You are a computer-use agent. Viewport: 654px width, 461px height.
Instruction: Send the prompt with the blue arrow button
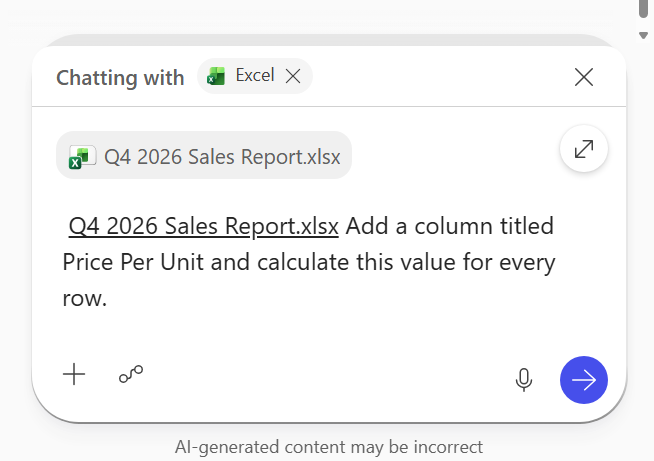584,380
